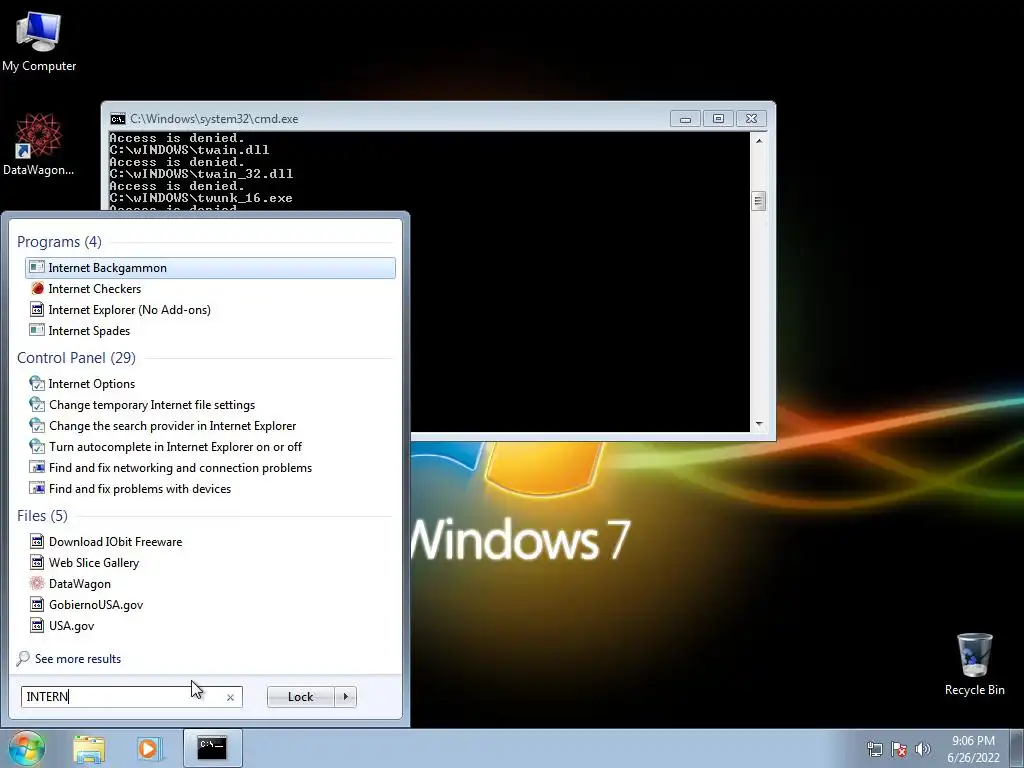Maximize the cmd.exe window
The height and width of the screenshot is (768, 1024).
[718, 119]
